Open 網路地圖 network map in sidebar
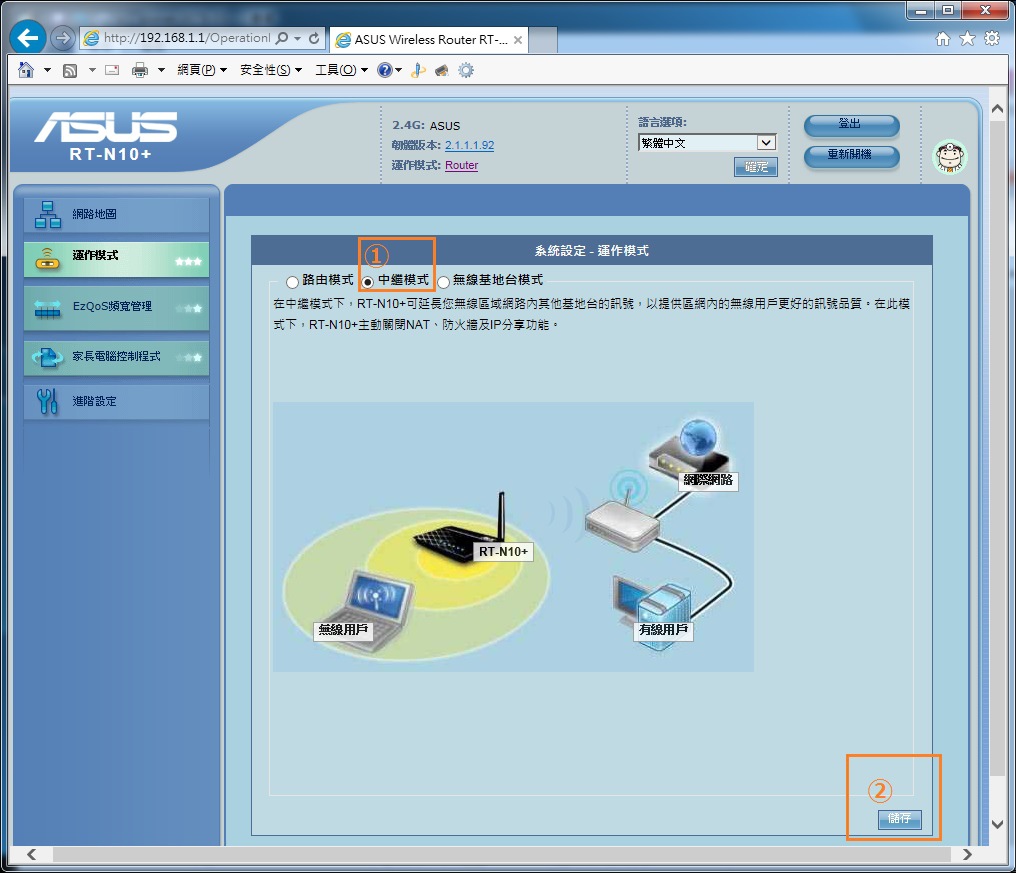 coord(117,215)
